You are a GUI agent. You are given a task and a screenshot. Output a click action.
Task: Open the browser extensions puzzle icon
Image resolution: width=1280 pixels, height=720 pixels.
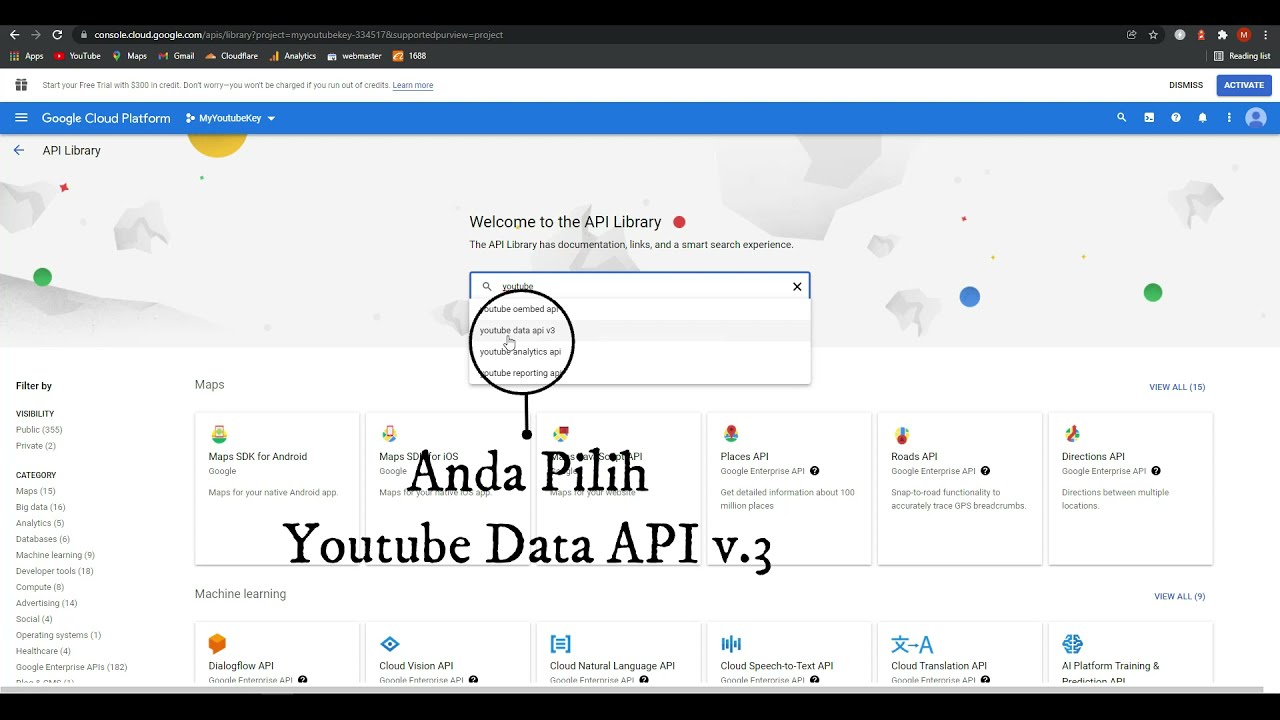coord(1222,34)
